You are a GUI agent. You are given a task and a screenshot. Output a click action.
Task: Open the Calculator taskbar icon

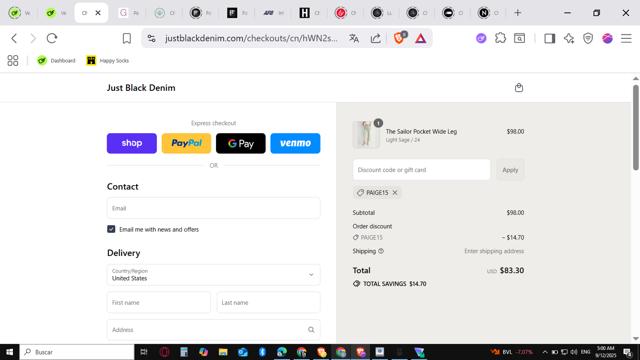point(184,352)
